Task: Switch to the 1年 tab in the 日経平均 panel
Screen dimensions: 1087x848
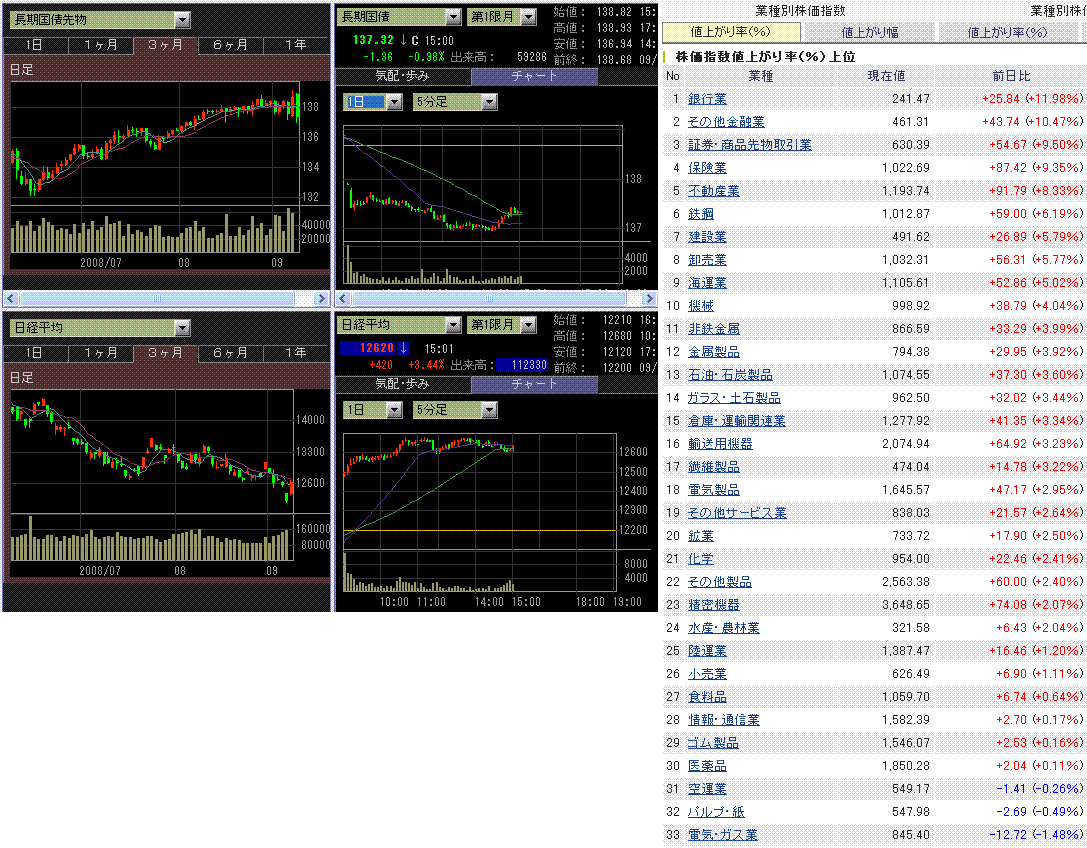Action: tap(295, 353)
